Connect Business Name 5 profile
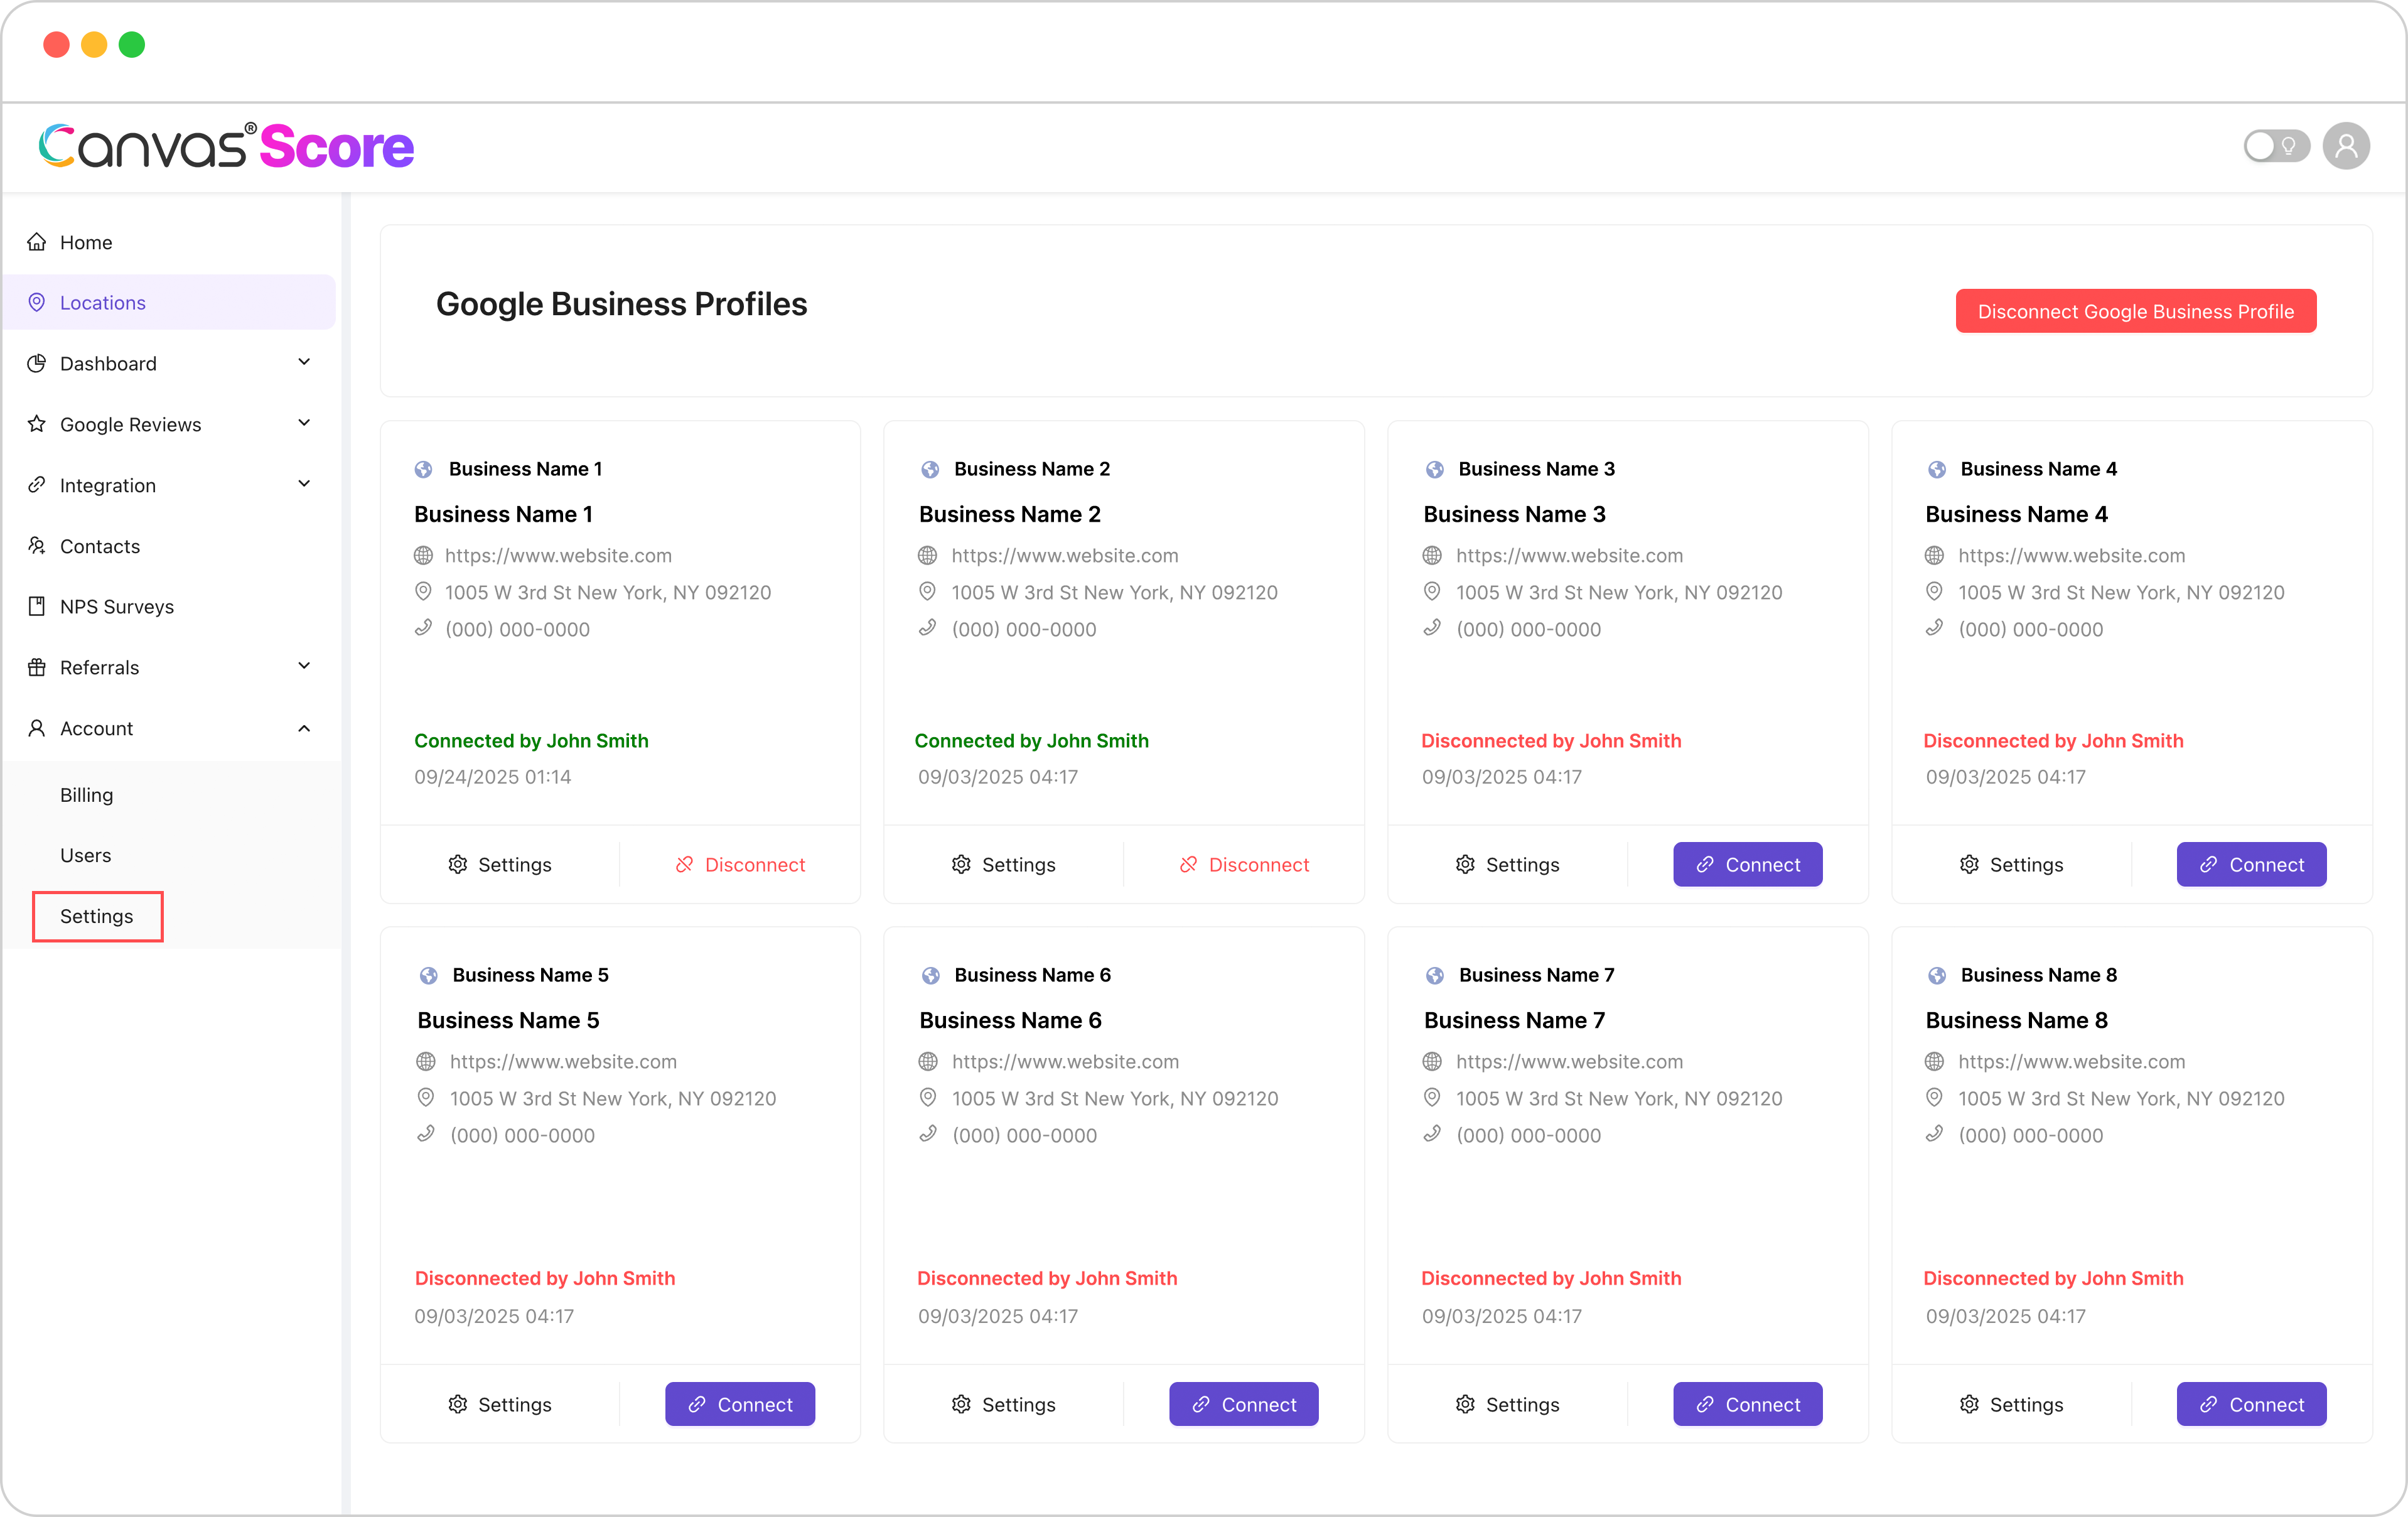Image resolution: width=2408 pixels, height=1517 pixels. (740, 1404)
